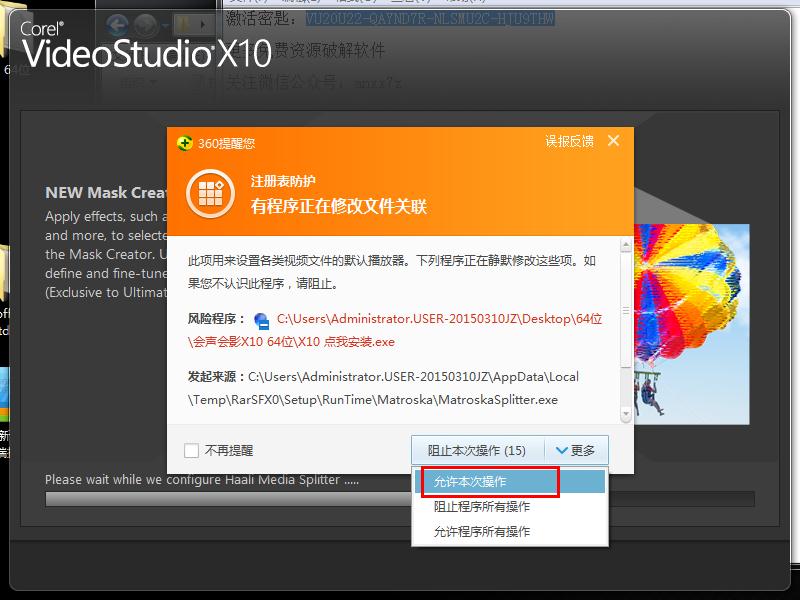The image size is (800, 600).
Task: Click the "Please wait while we configure" status text
Action: (x=202, y=480)
